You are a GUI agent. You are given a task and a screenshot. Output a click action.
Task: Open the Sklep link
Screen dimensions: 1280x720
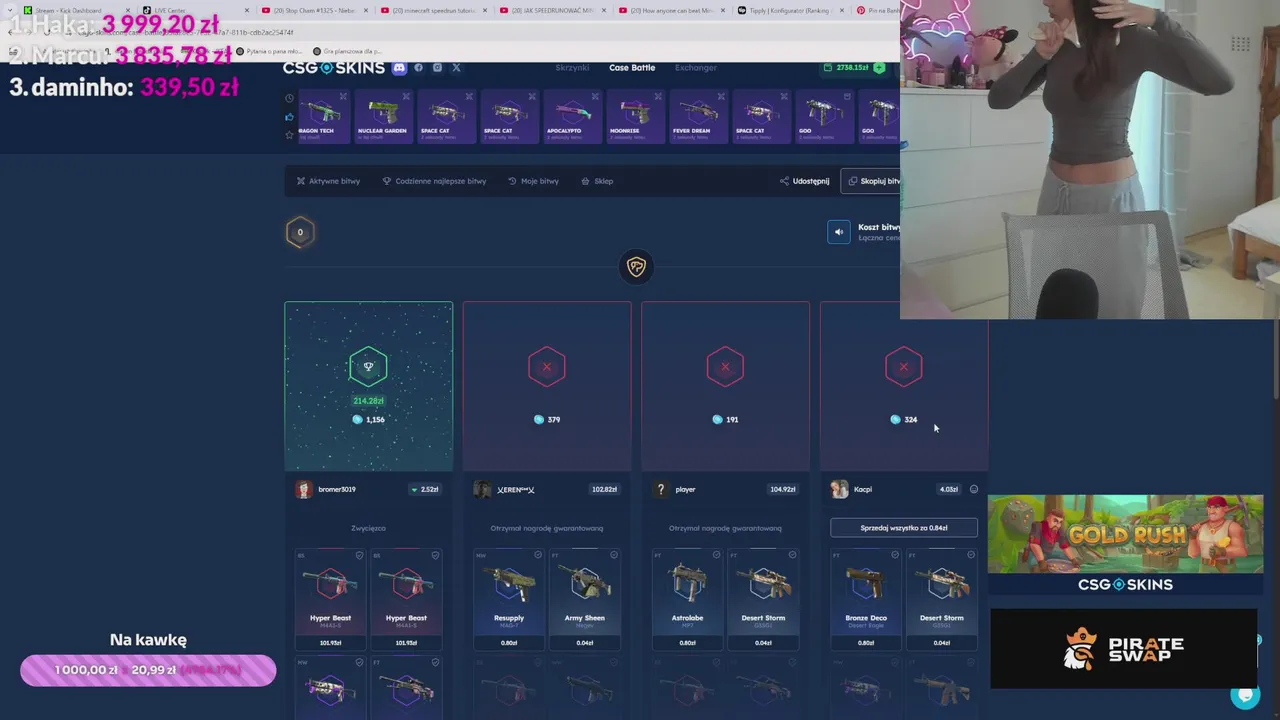(x=597, y=181)
